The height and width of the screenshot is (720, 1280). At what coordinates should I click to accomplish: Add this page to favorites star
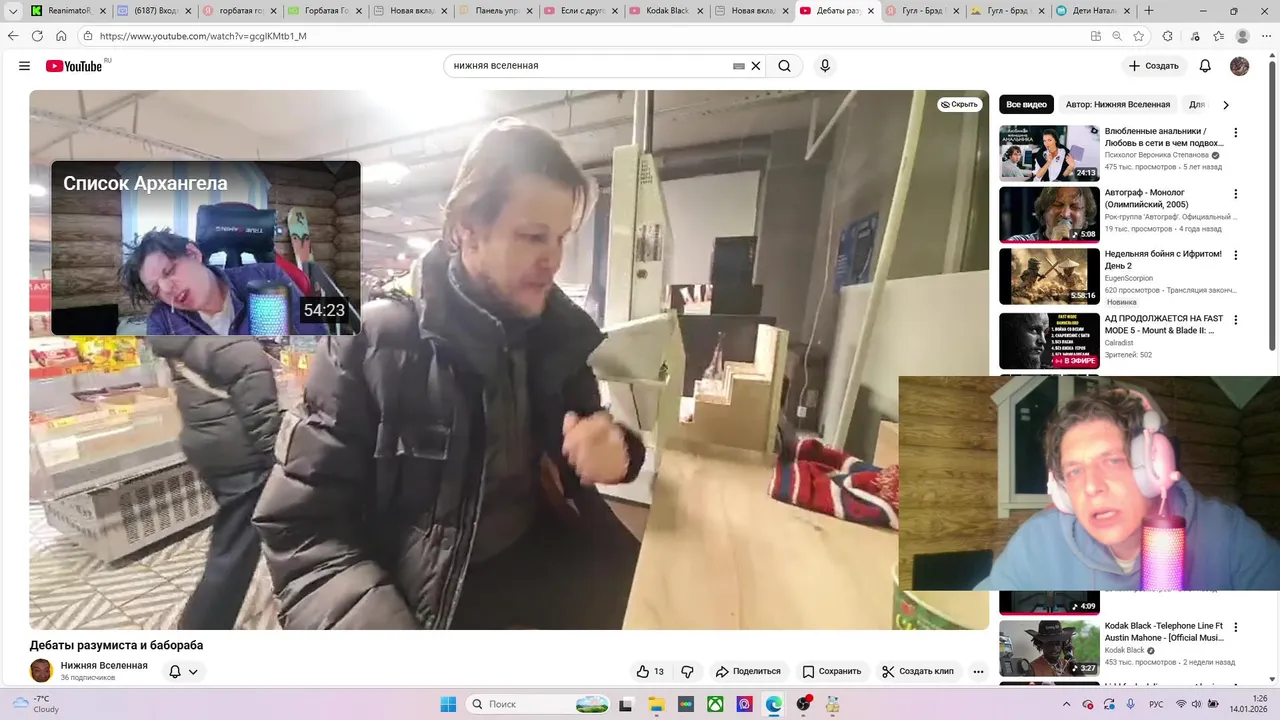coord(1140,35)
